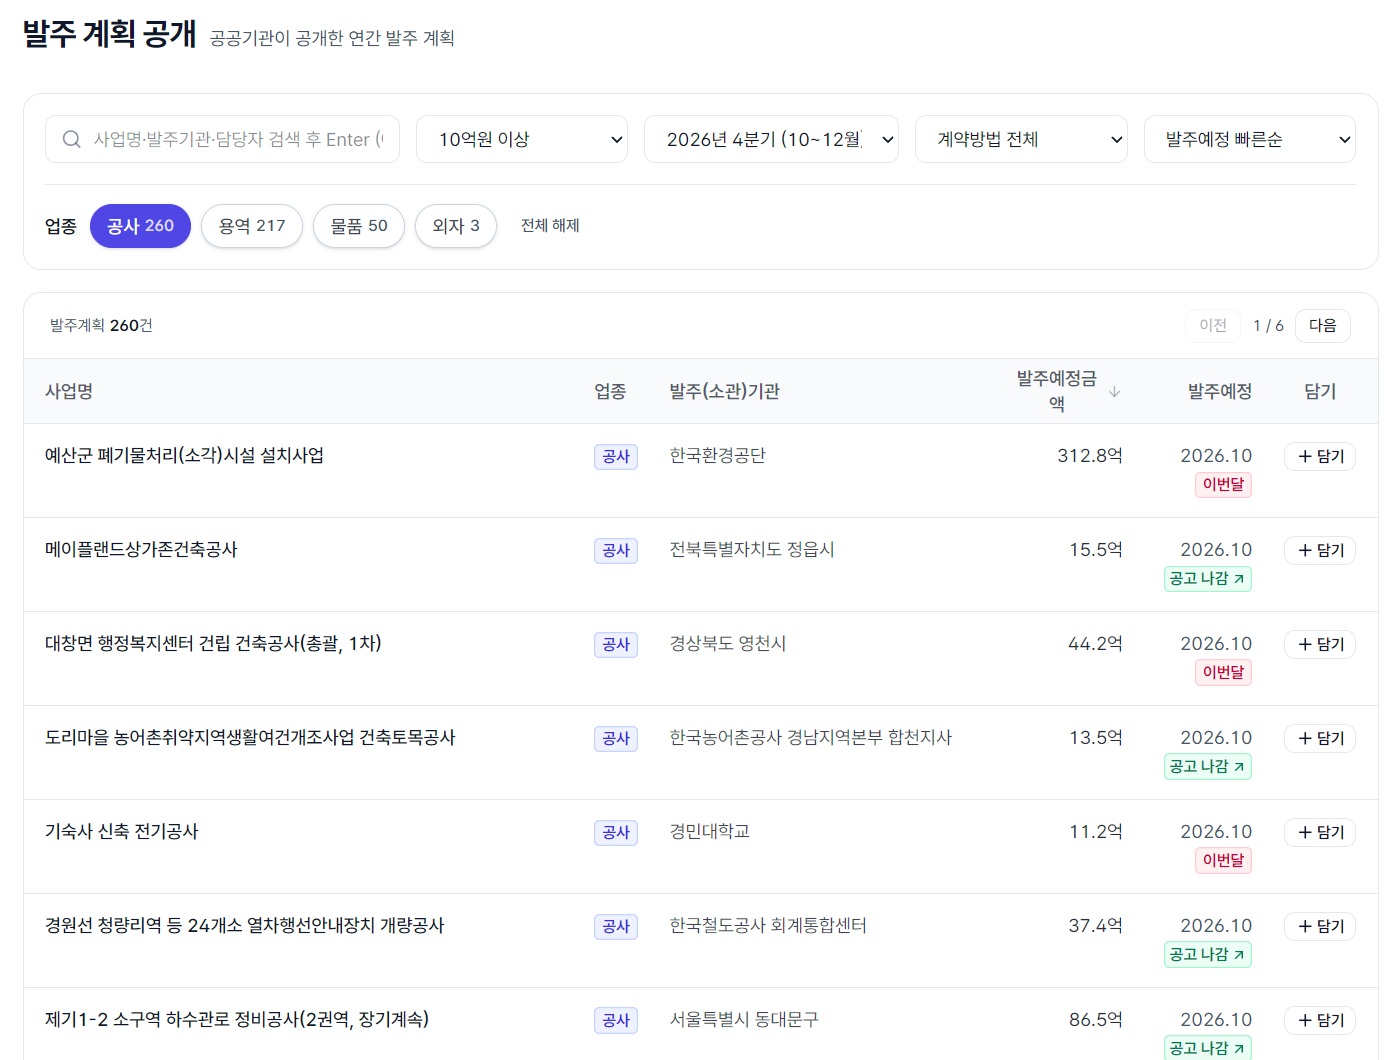1400x1060 pixels.
Task: Open the 2026년 4분기 period dropdown
Action: coord(771,139)
